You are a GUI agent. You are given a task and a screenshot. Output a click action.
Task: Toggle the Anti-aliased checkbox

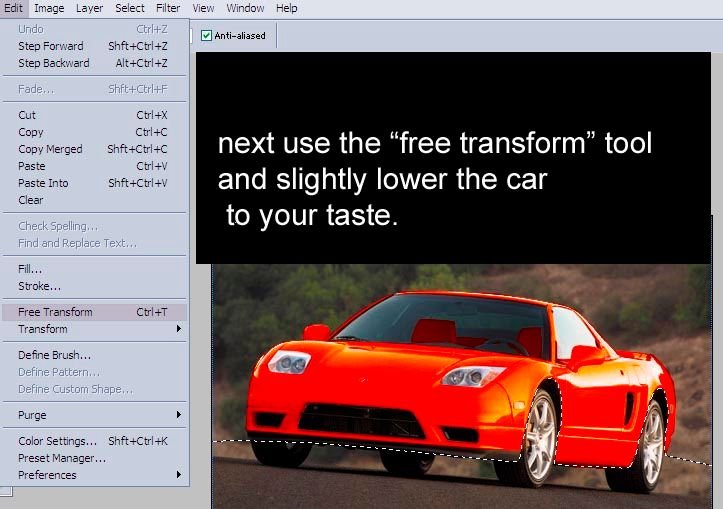(x=207, y=36)
